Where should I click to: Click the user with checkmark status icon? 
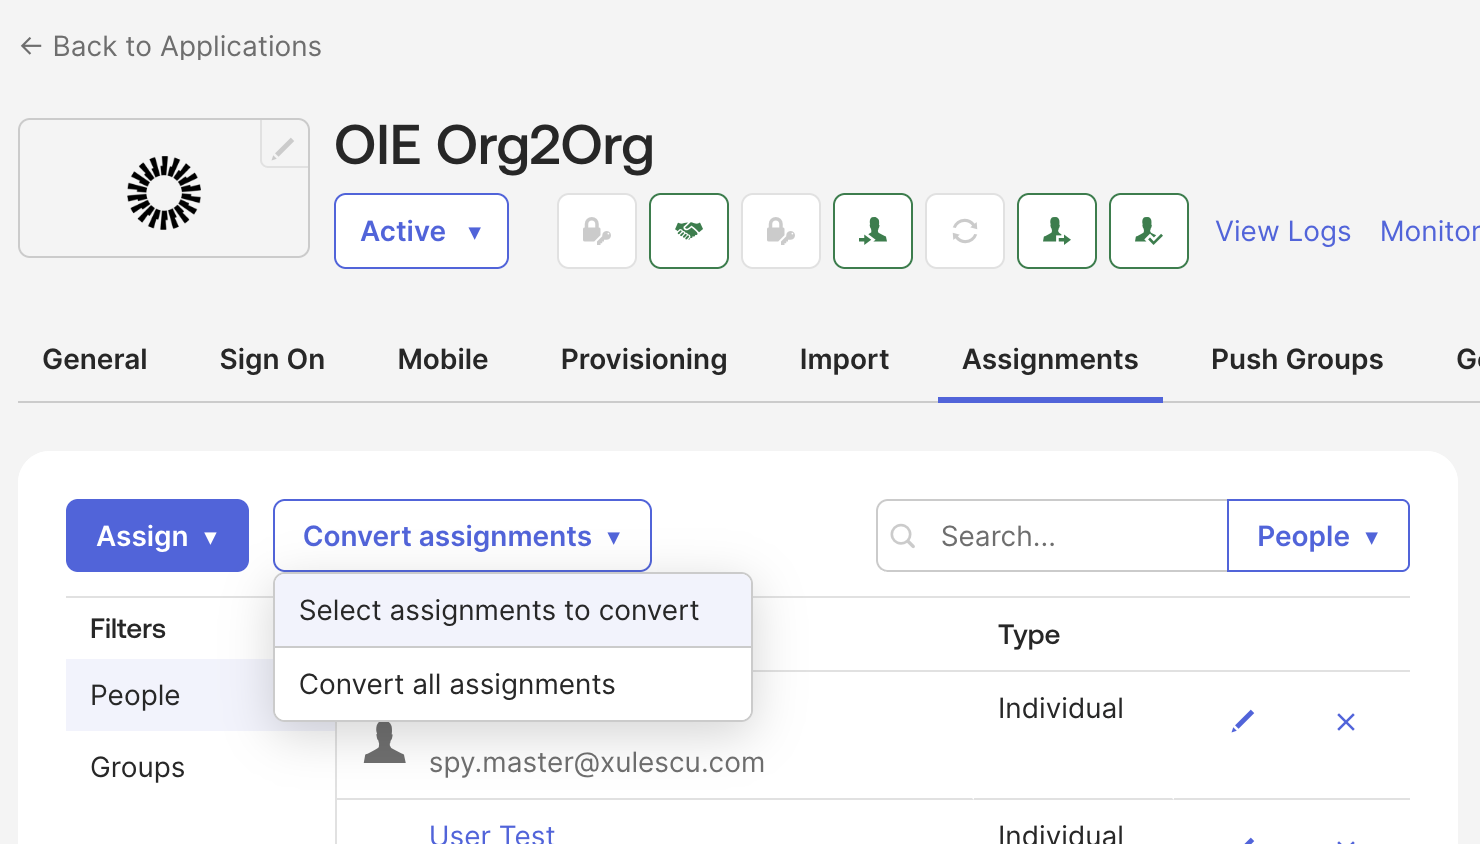pyautogui.click(x=1148, y=231)
